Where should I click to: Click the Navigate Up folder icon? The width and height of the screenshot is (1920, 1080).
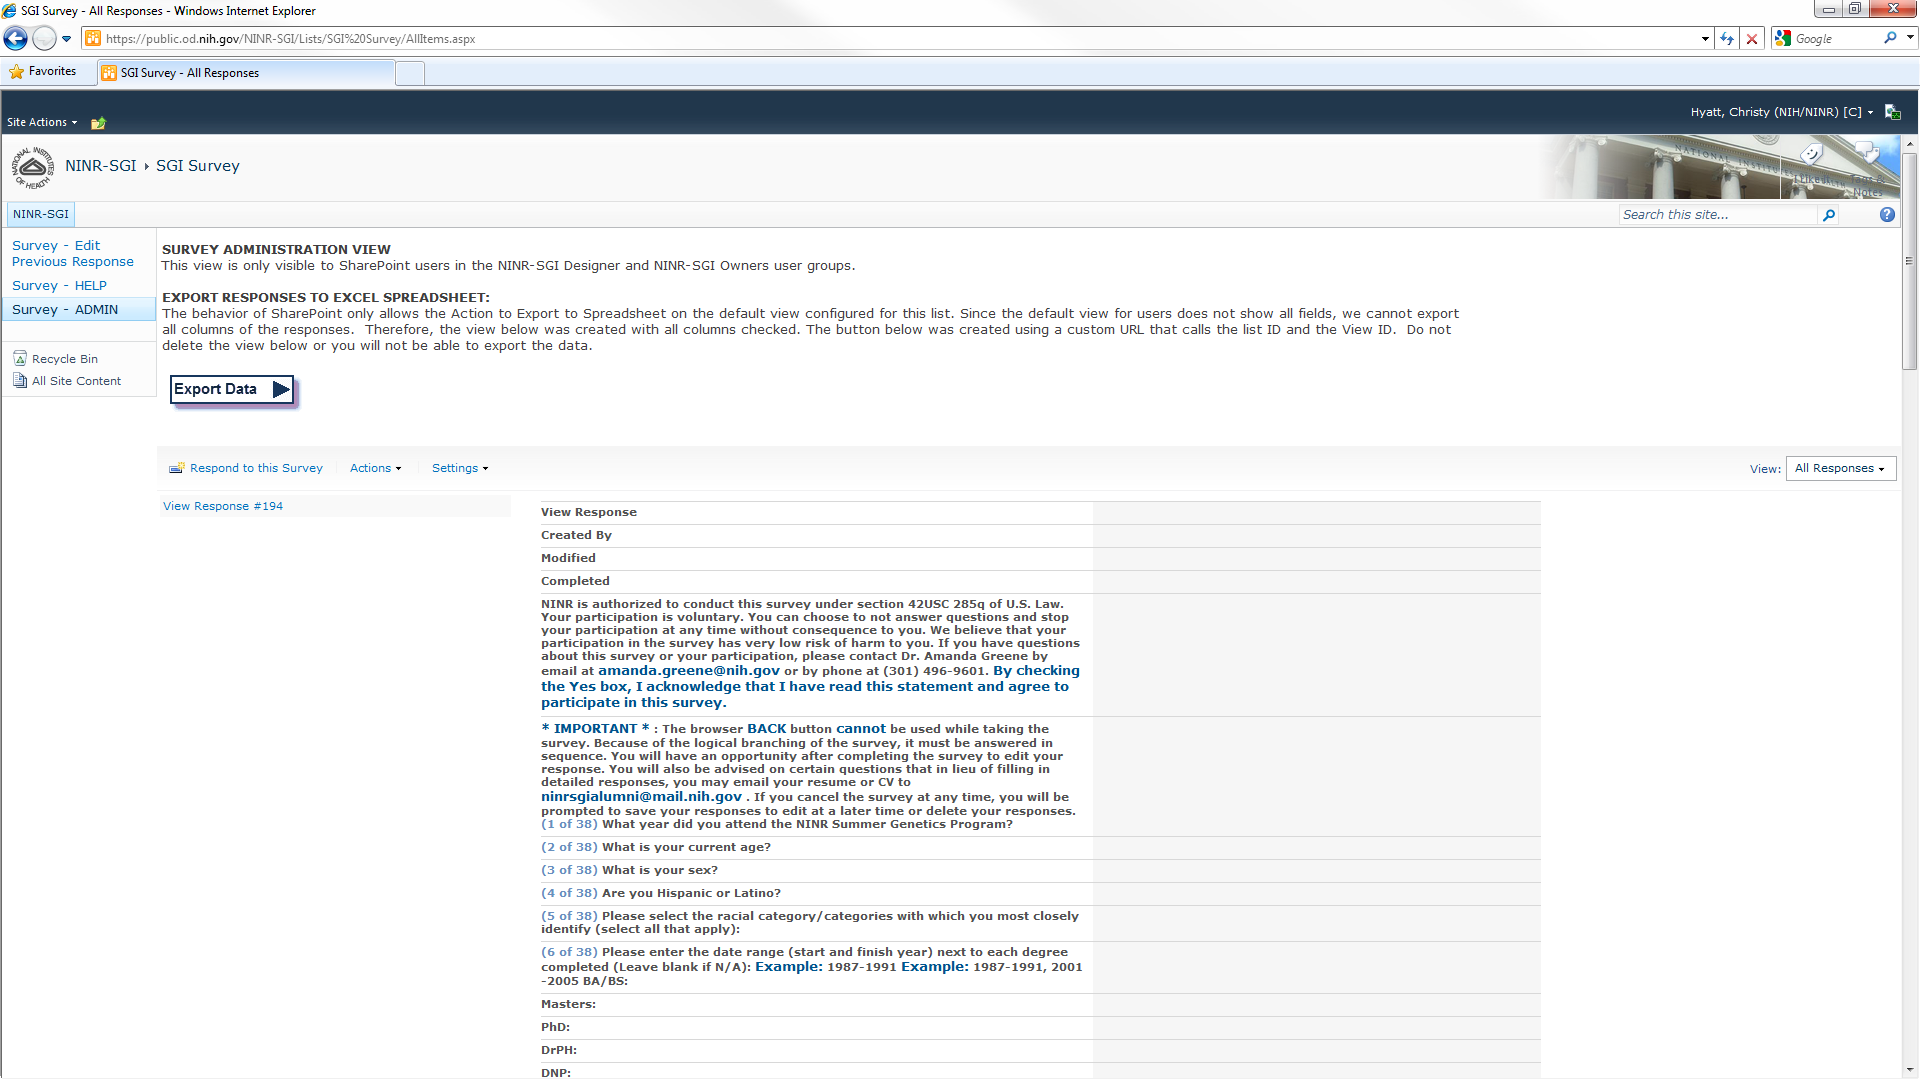tap(98, 123)
